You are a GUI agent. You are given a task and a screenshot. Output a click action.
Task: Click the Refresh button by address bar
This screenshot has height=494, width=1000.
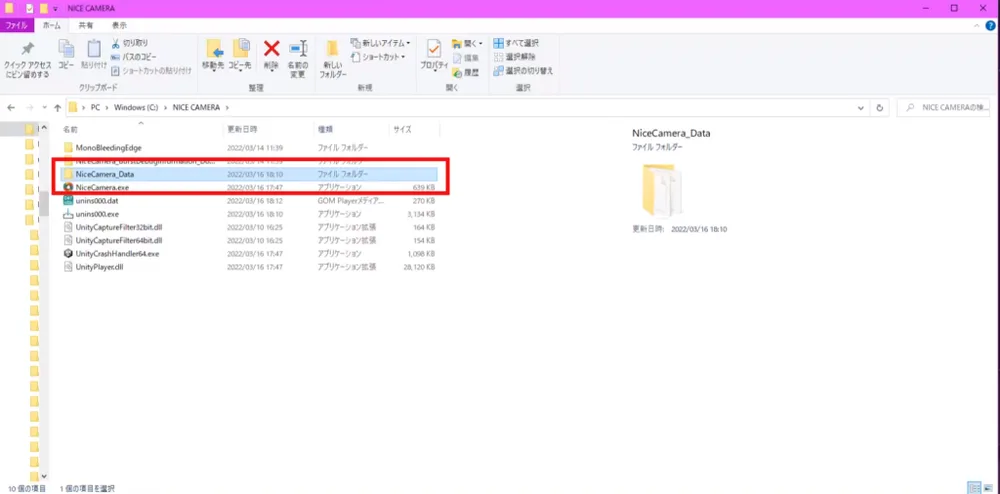[880, 108]
